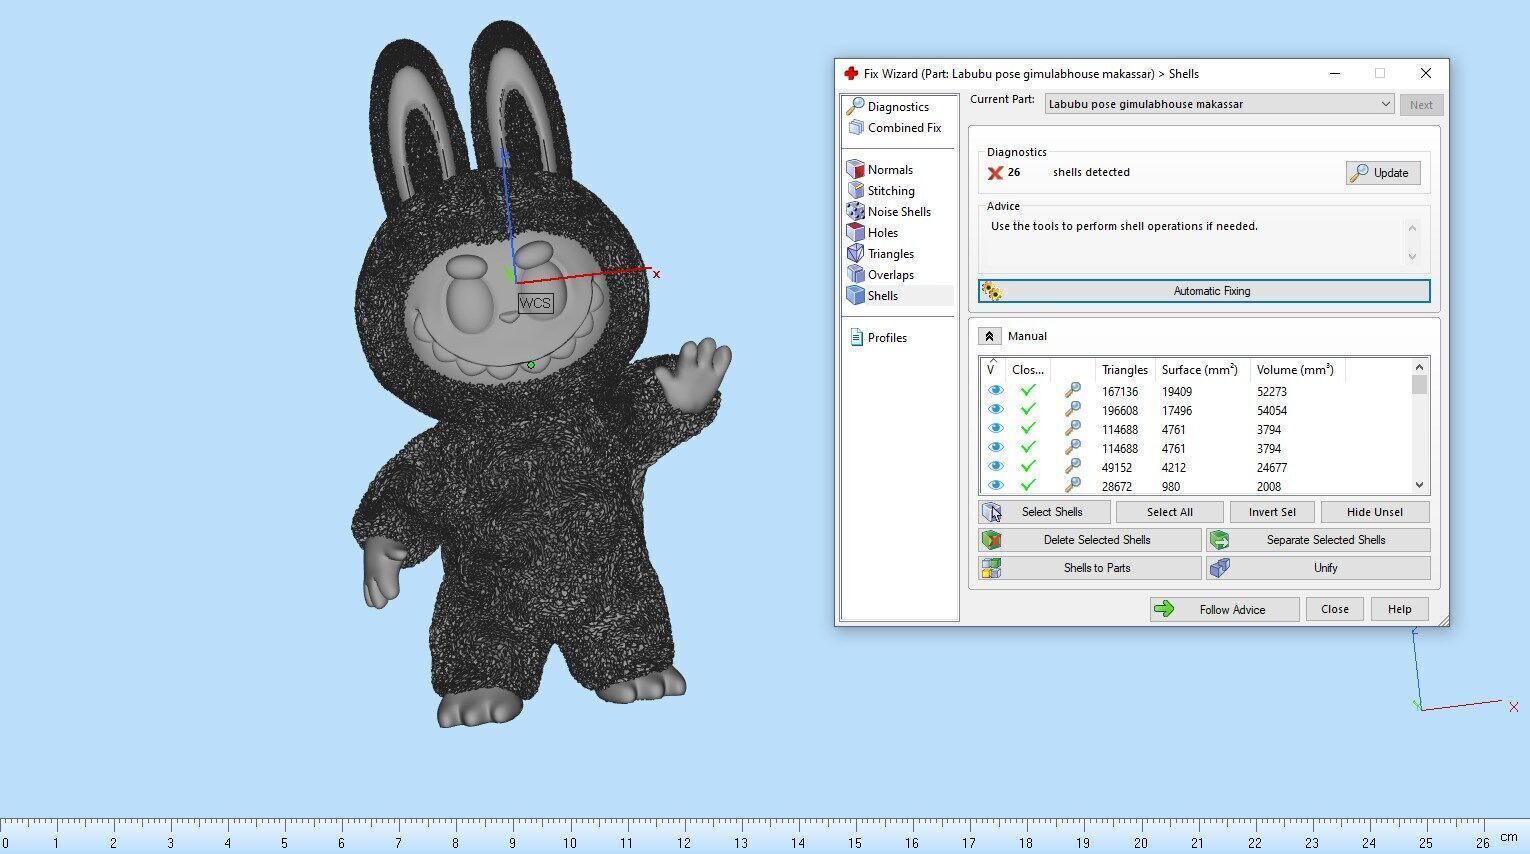1530x854 pixels.
Task: Click the Next part button
Action: coord(1421,105)
